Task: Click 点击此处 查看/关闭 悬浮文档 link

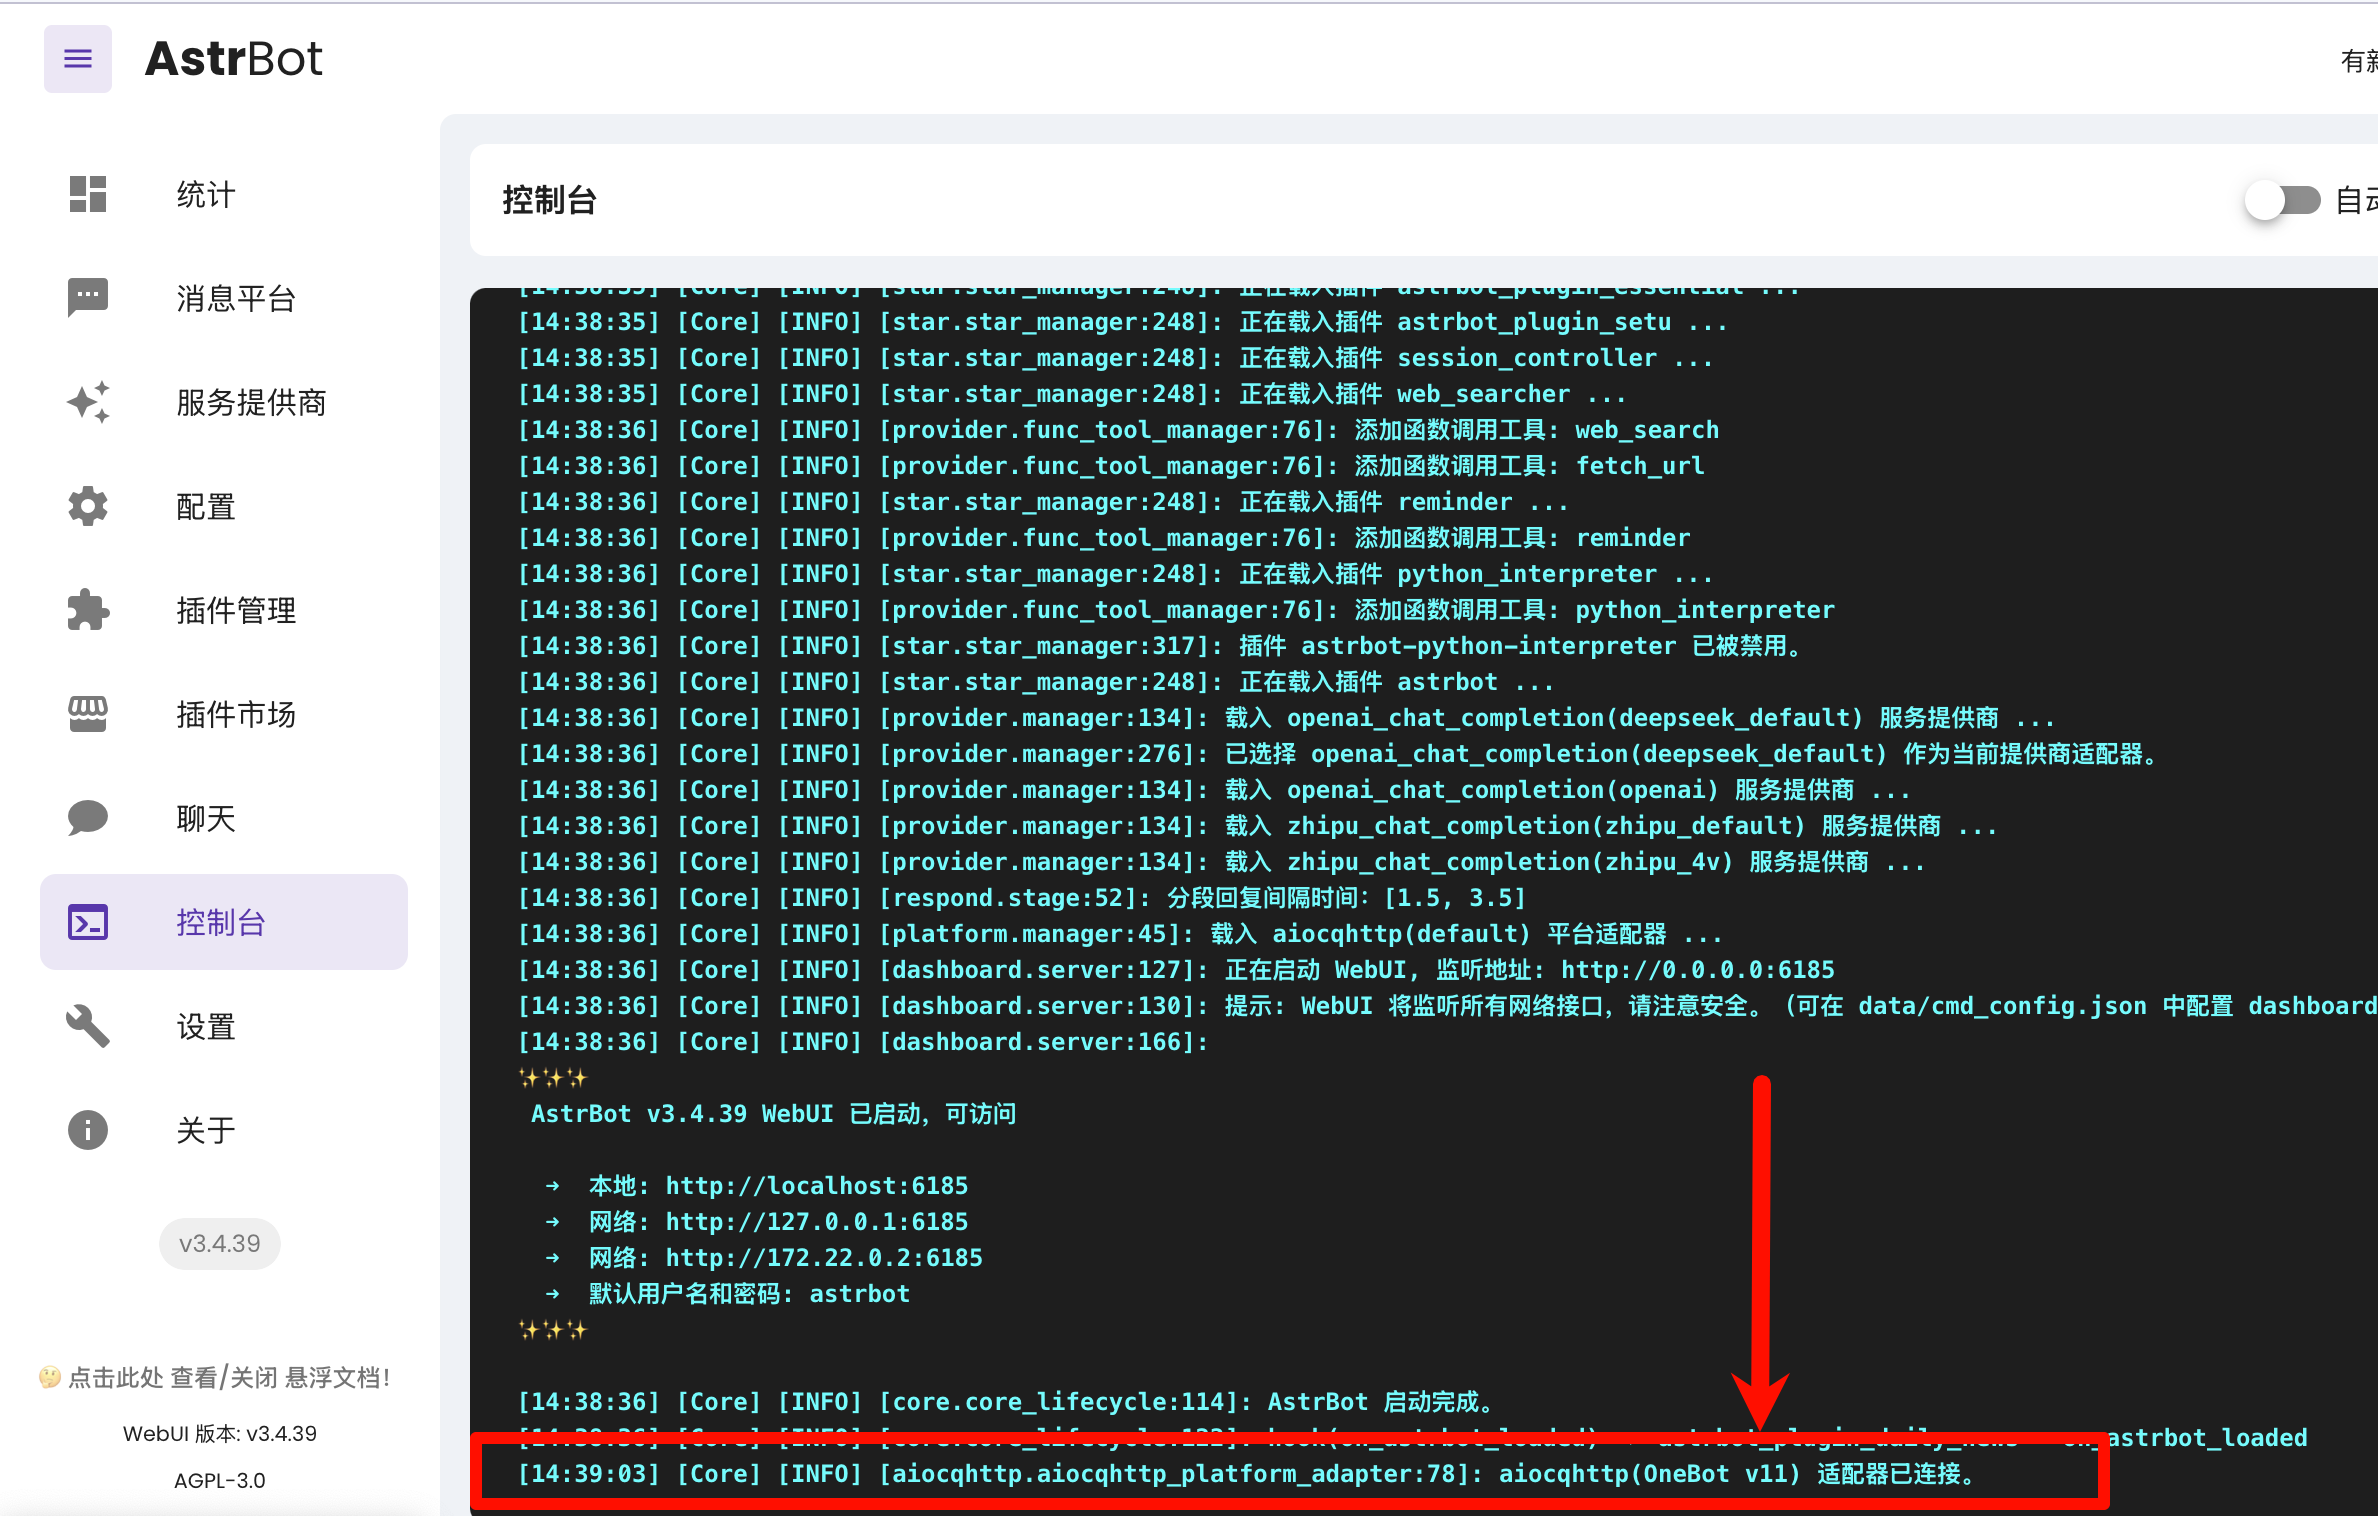Action: (x=216, y=1377)
